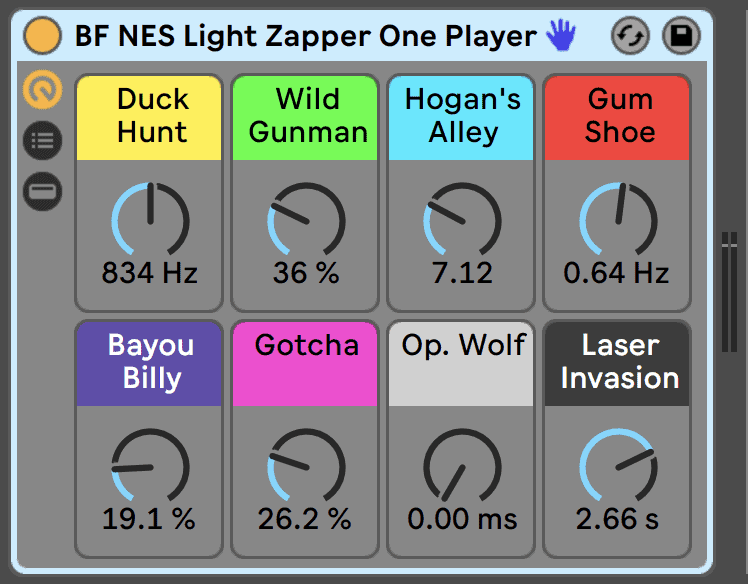This screenshot has width=748, height=584.
Task: Click the Gotcha macro knob
Action: [x=306, y=466]
